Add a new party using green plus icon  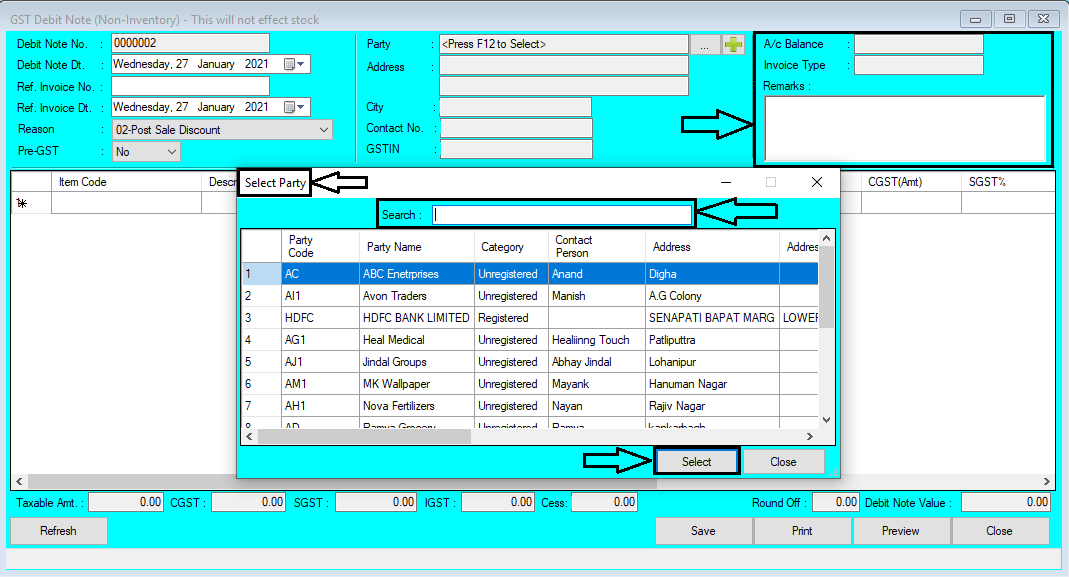tap(732, 43)
